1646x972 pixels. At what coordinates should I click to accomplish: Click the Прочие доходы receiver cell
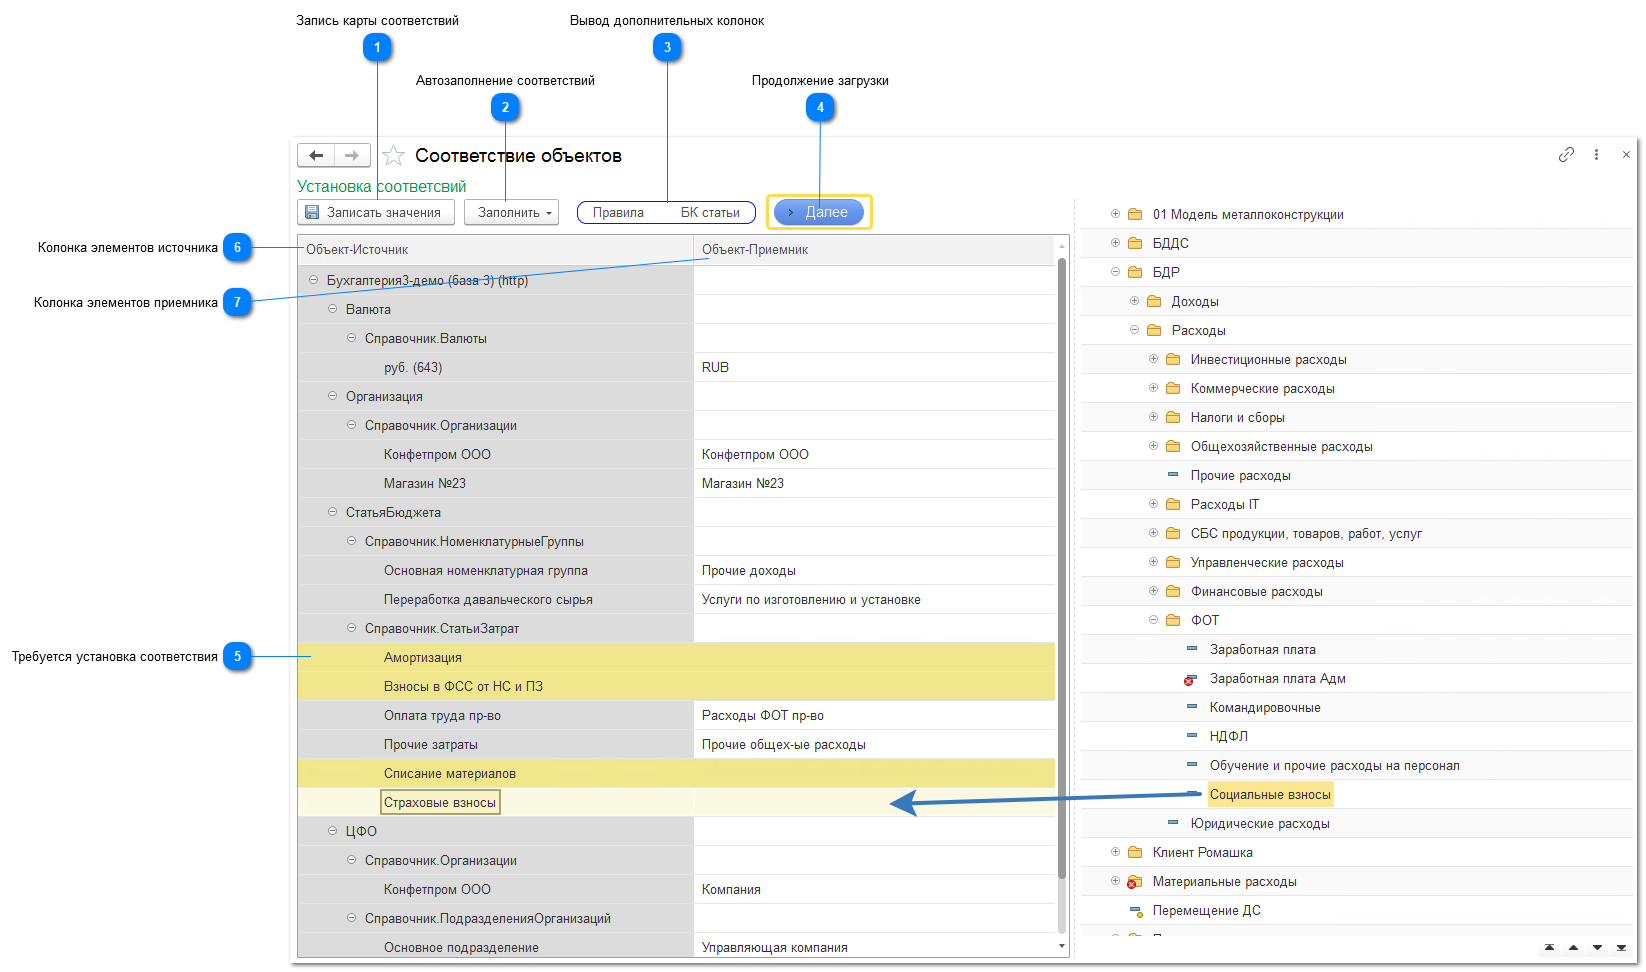(874, 570)
